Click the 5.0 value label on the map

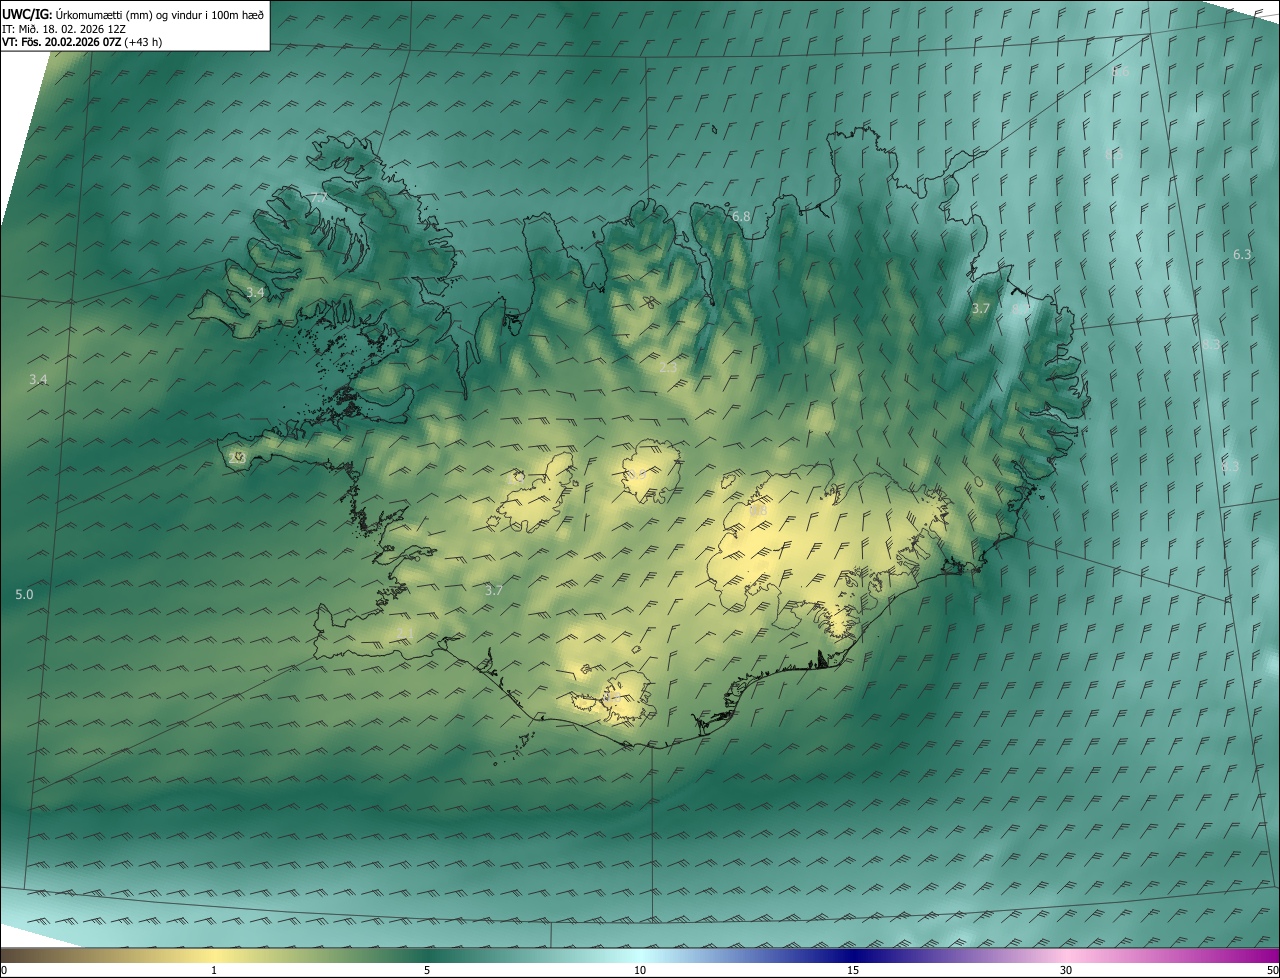[24, 595]
